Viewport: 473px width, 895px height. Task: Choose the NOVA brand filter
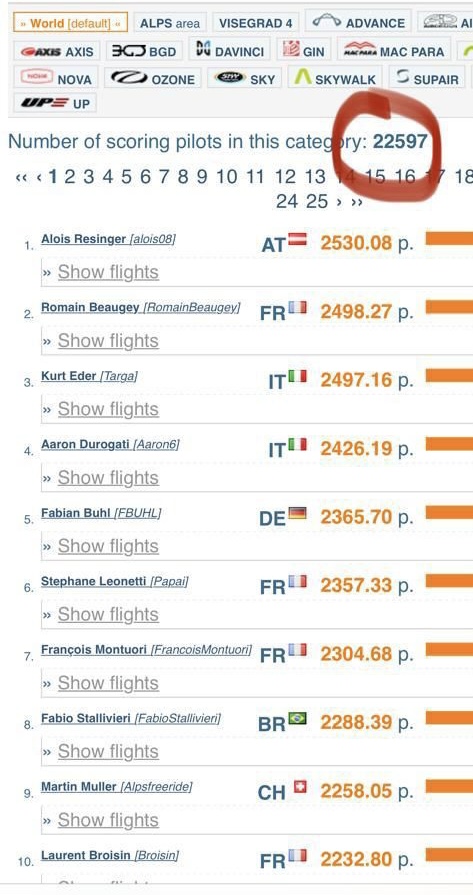tap(56, 78)
